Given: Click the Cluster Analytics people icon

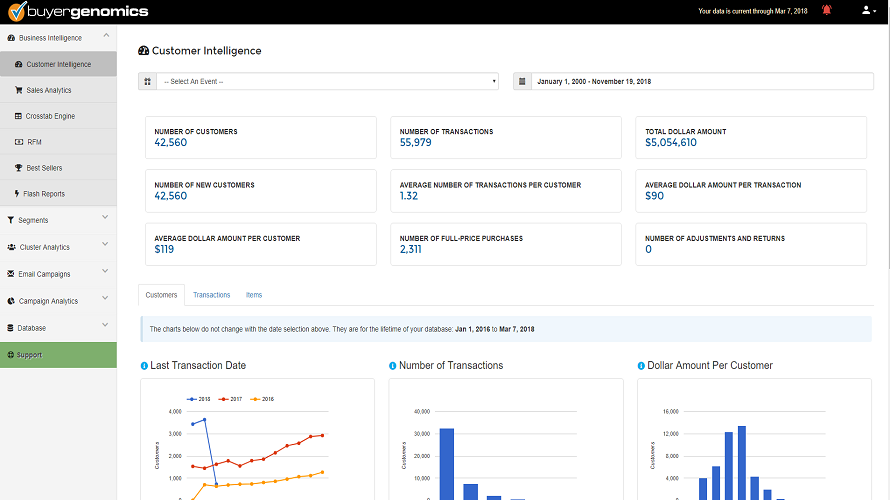Looking at the screenshot, I should (11, 247).
